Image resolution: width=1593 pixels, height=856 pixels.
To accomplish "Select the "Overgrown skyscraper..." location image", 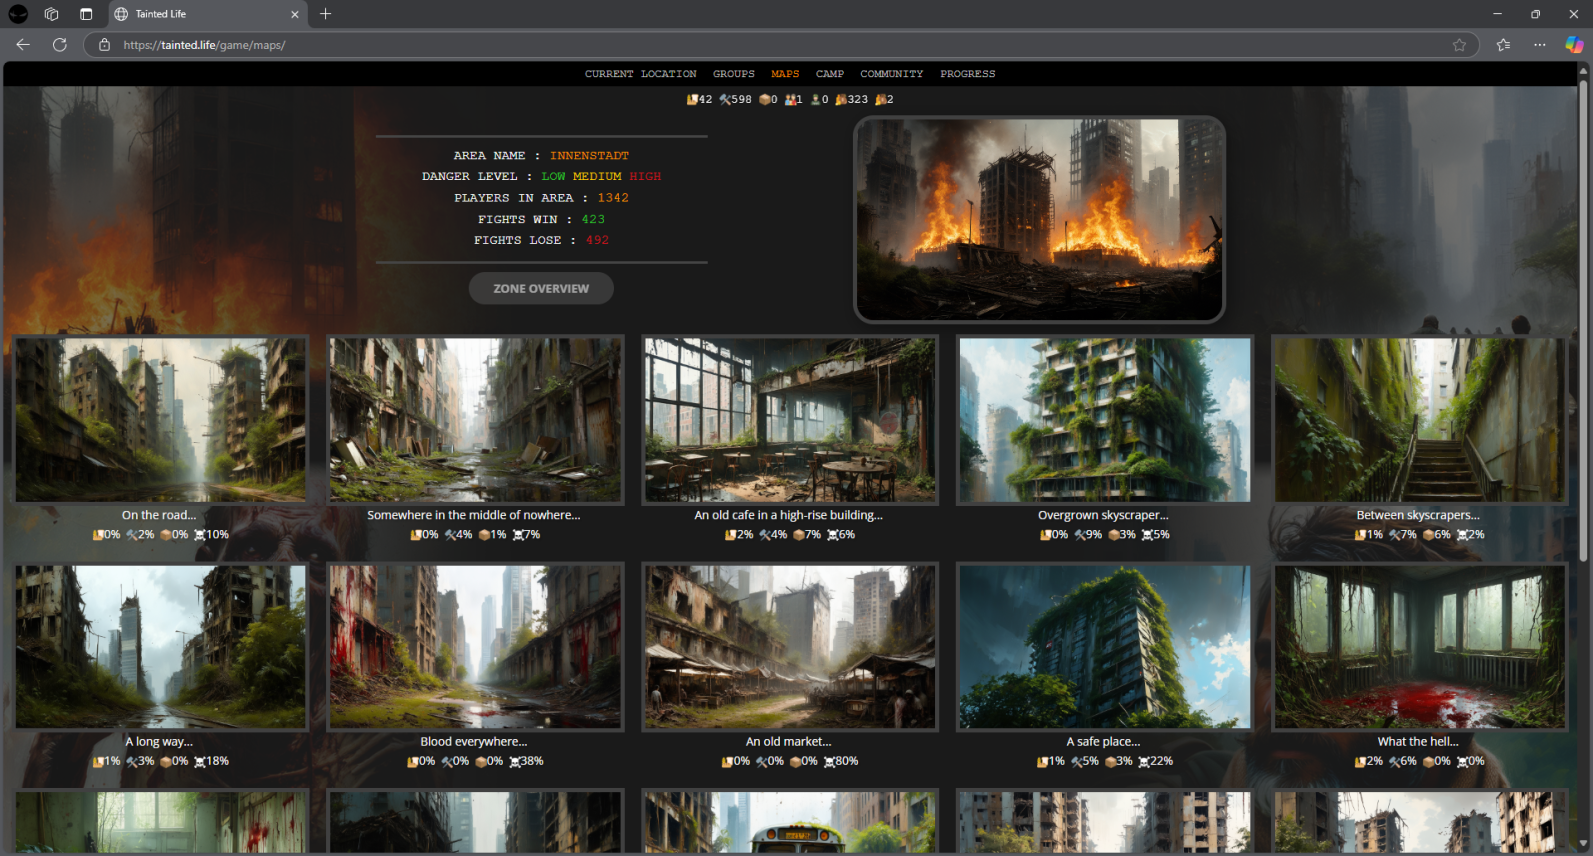I will pyautogui.click(x=1104, y=420).
